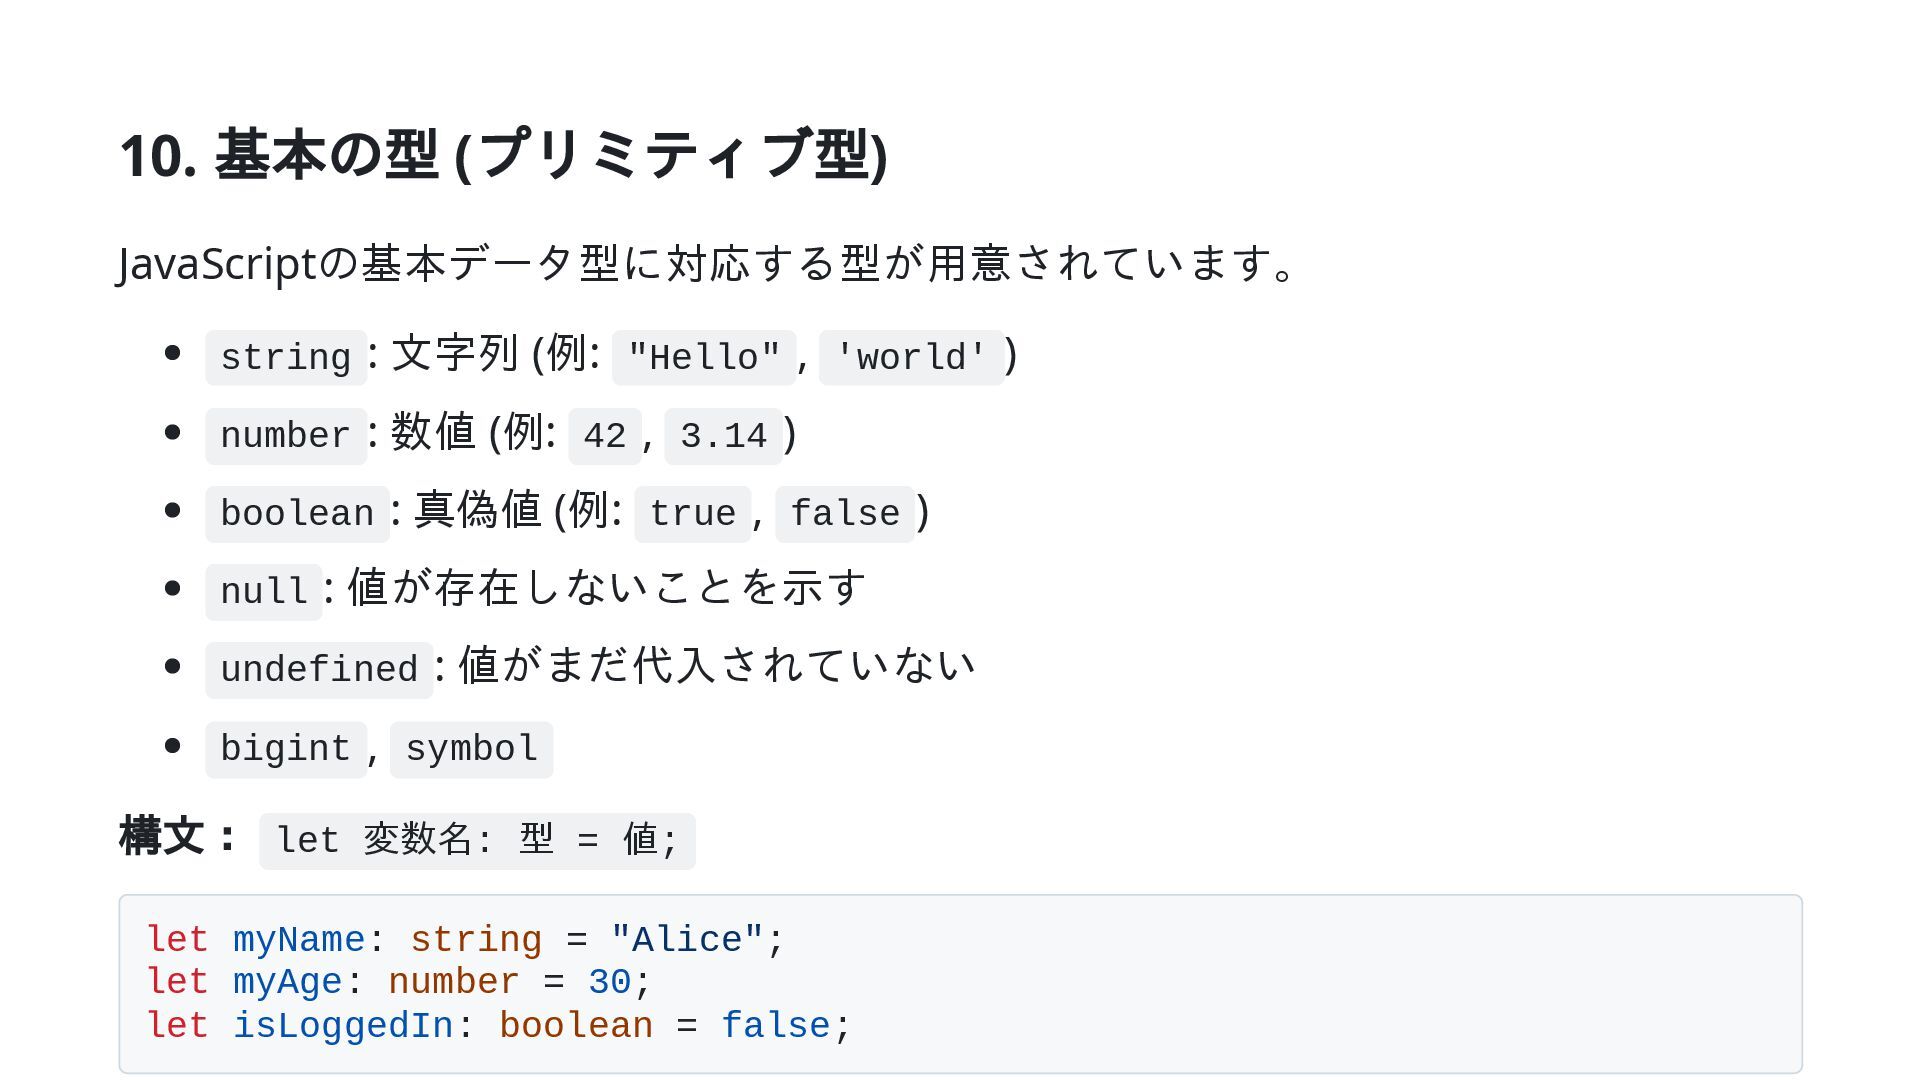Screen dimensions: 1920x1080
Task: Click the intro sentence starting with JavaScript
Action: (x=706, y=264)
